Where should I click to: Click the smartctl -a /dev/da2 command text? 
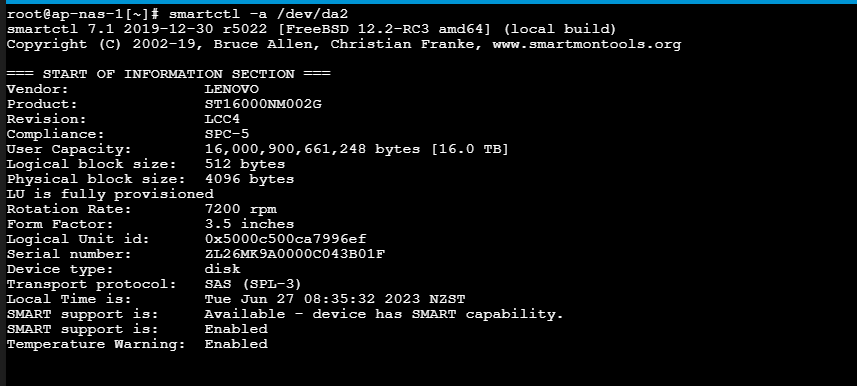258,14
